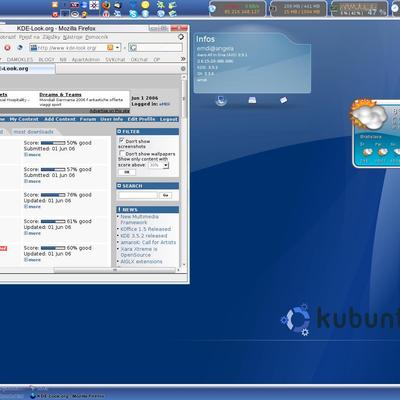Click the mail icon under Infos widget
The width and height of the screenshot is (400, 400).
(284, 100)
